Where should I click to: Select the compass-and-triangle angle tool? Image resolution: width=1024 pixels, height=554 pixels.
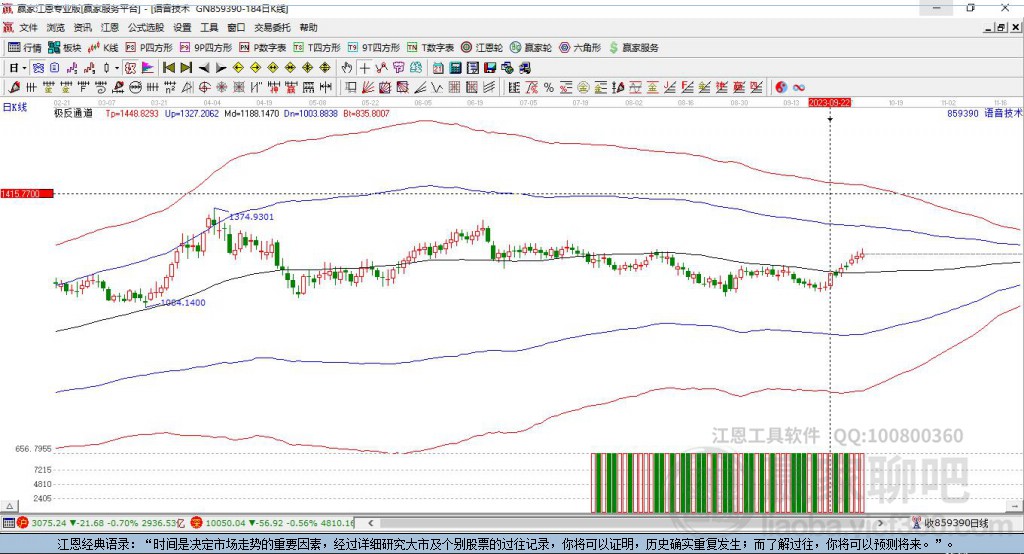tap(187, 87)
